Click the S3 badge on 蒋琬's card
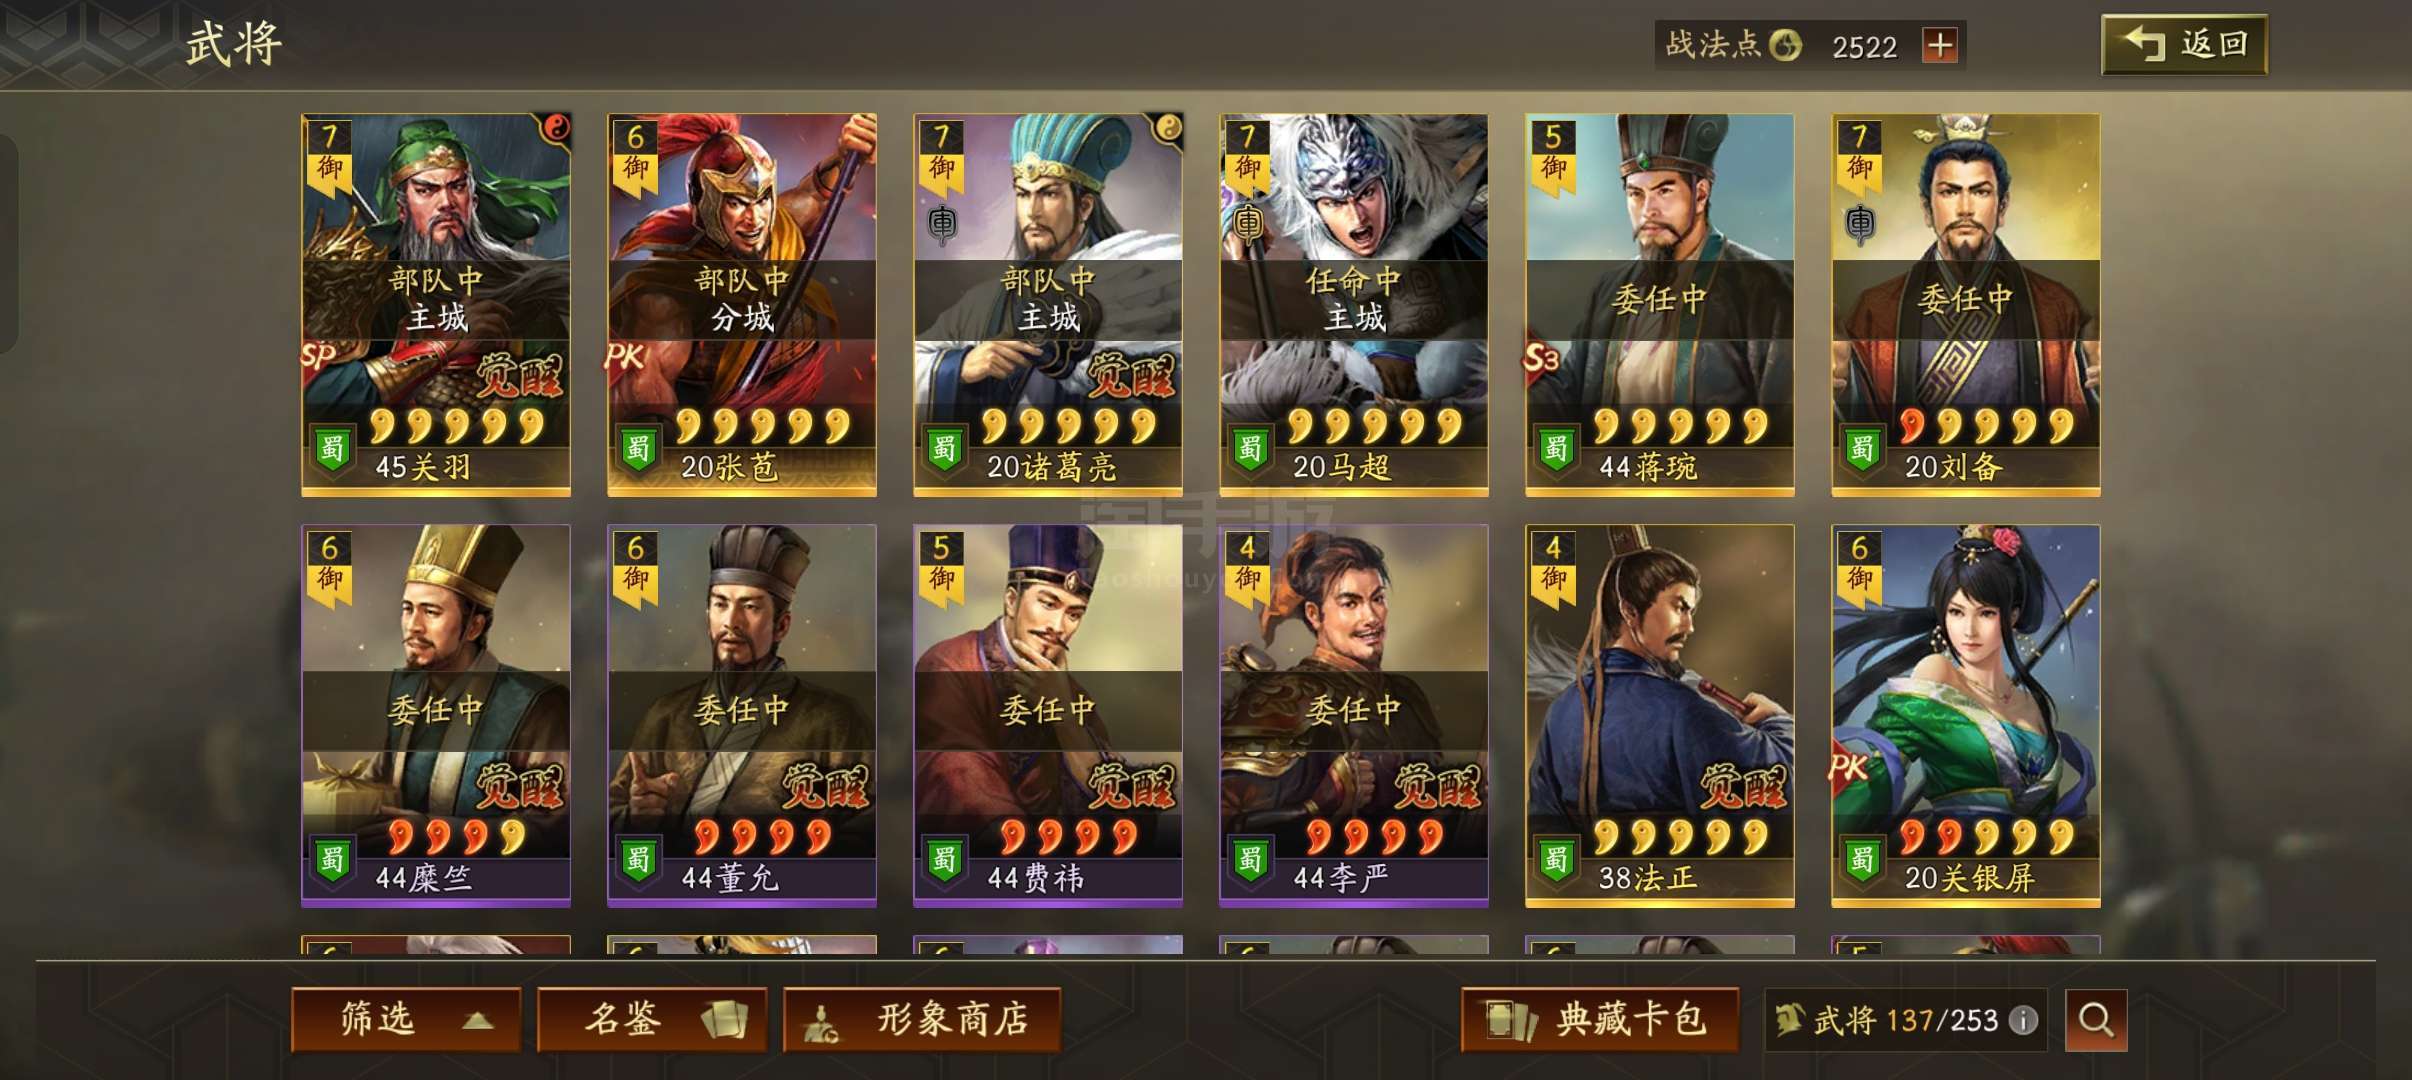This screenshot has width=2412, height=1080. click(1540, 355)
